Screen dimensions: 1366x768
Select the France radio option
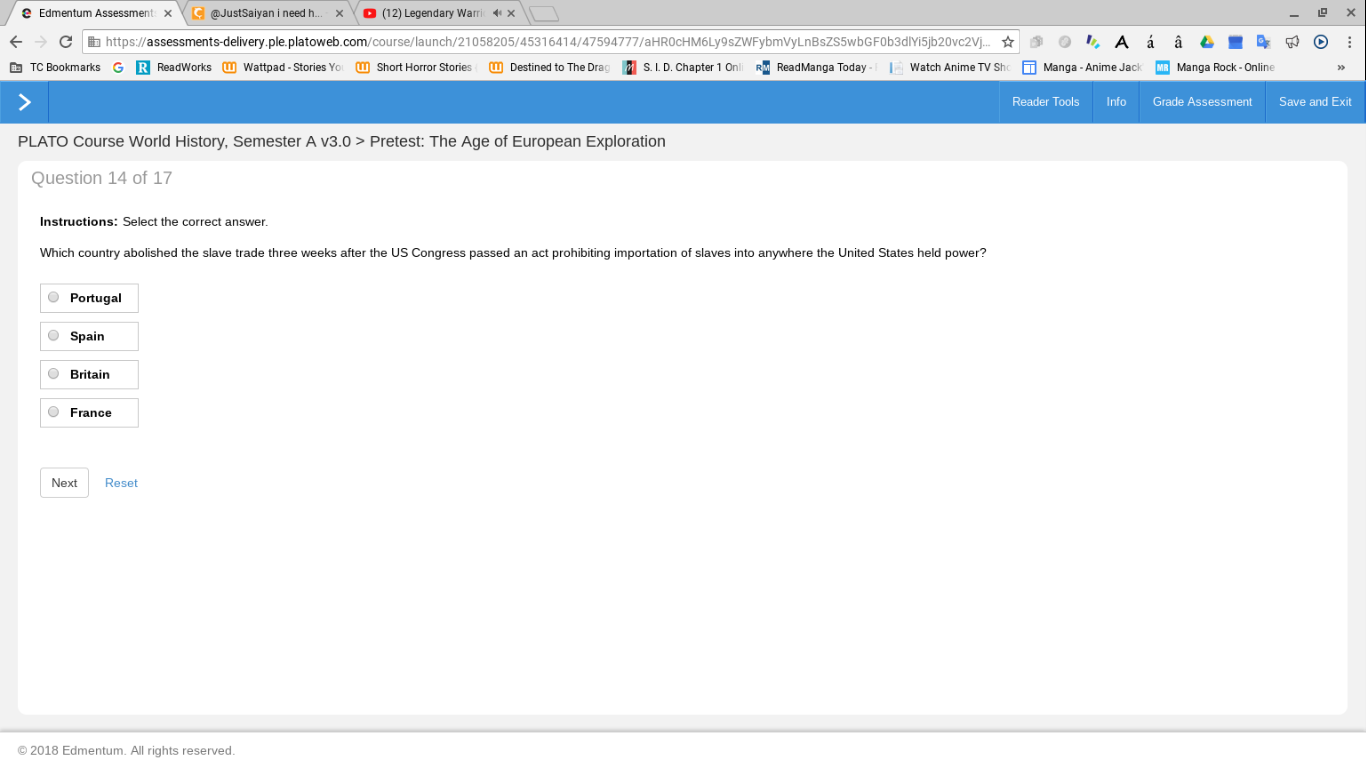click(x=54, y=411)
